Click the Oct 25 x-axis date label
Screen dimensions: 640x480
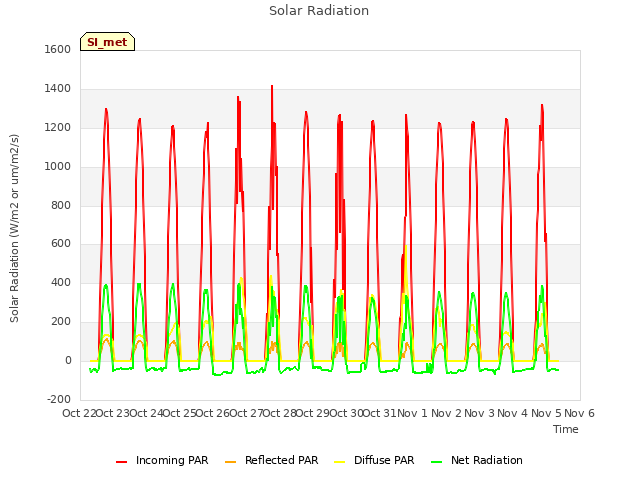point(179,413)
